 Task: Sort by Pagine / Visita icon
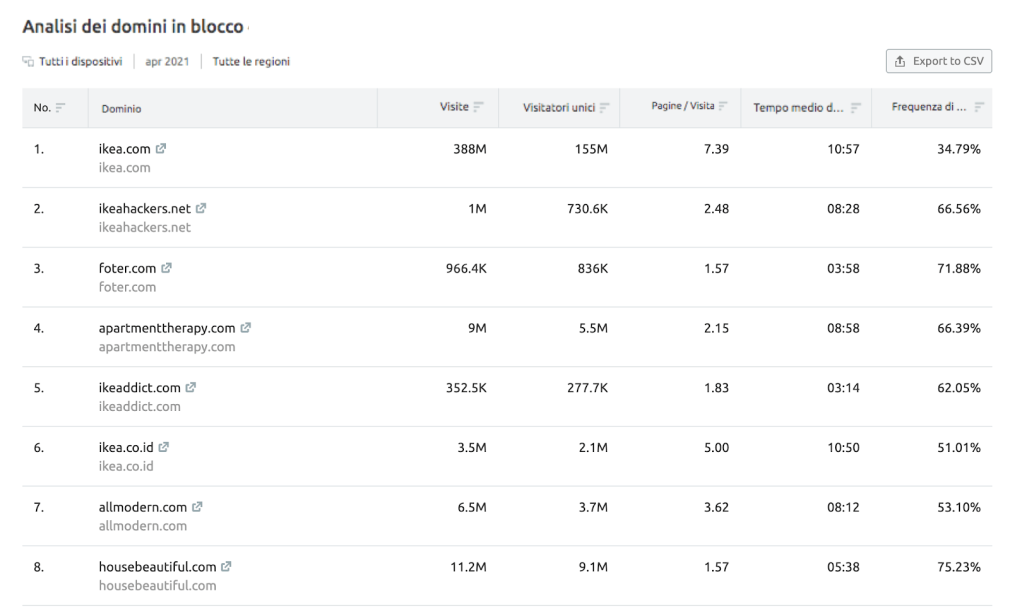tap(723, 106)
